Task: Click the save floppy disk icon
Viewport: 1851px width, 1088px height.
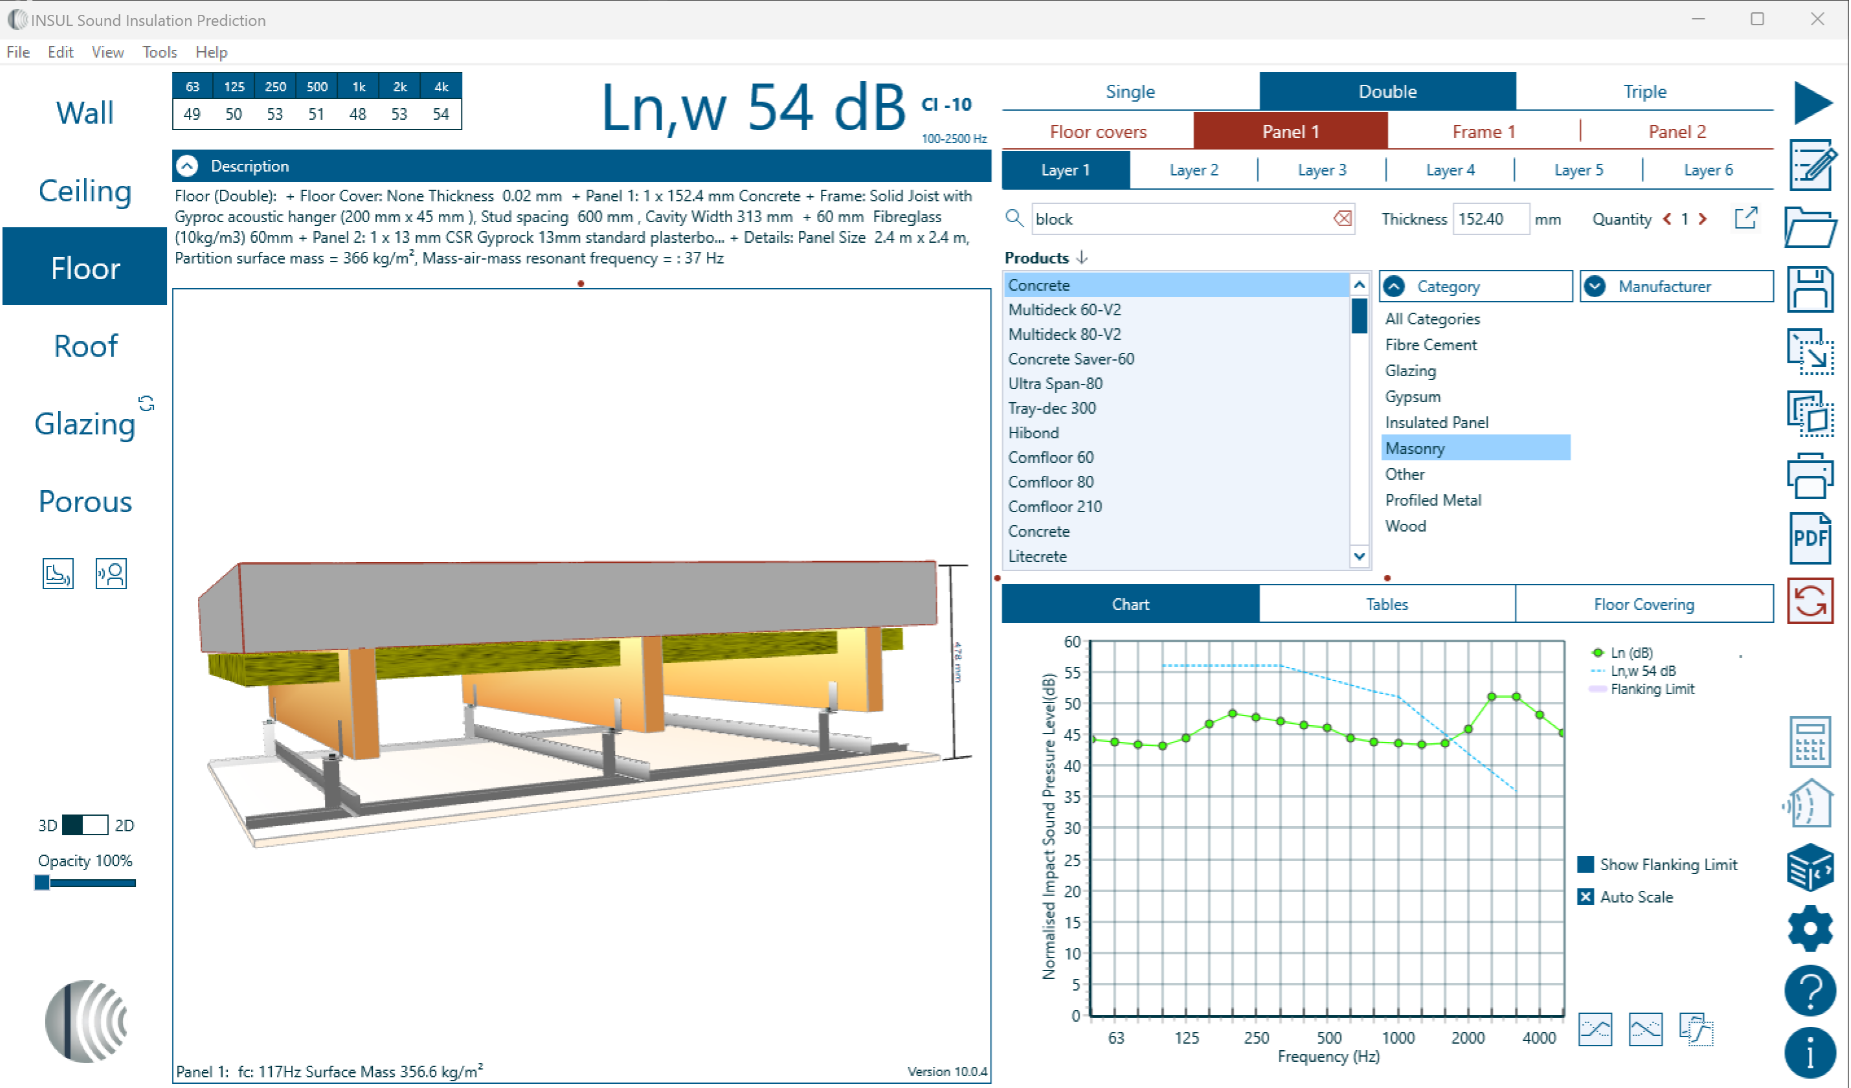Action: (x=1811, y=290)
